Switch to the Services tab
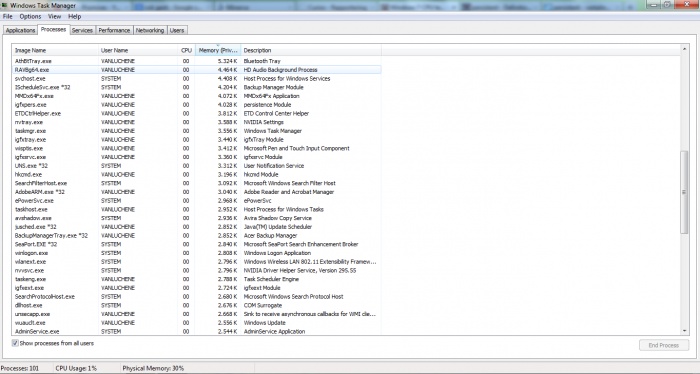Image resolution: width=700 pixels, height=374 pixels. tap(82, 30)
